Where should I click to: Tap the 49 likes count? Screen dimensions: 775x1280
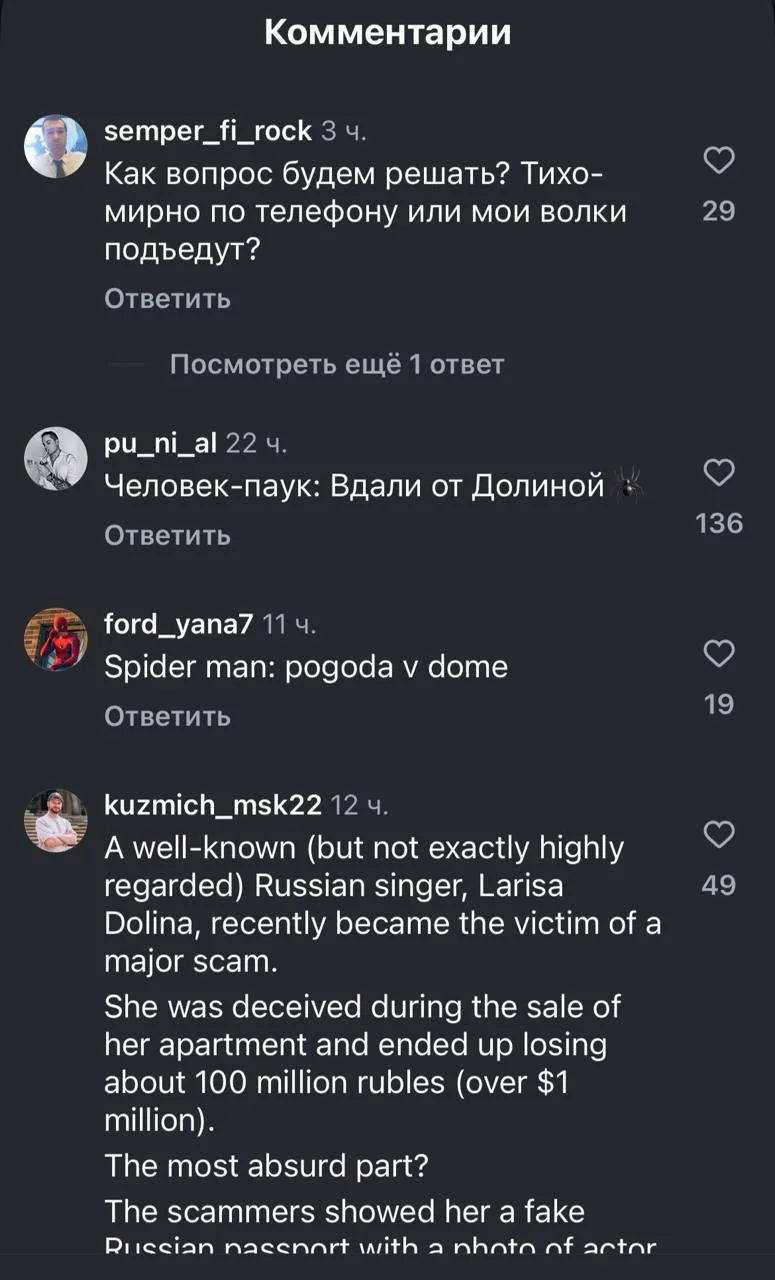(x=719, y=885)
